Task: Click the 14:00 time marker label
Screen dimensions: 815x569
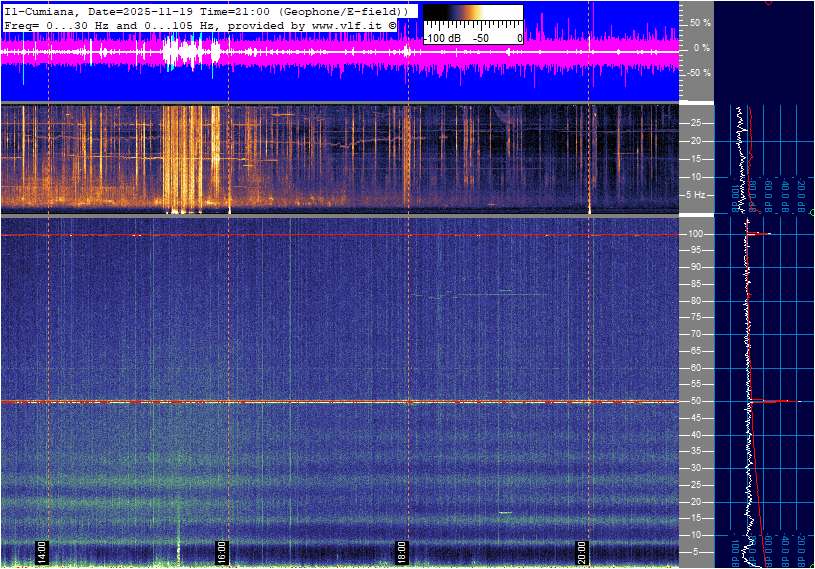Action: [42, 551]
